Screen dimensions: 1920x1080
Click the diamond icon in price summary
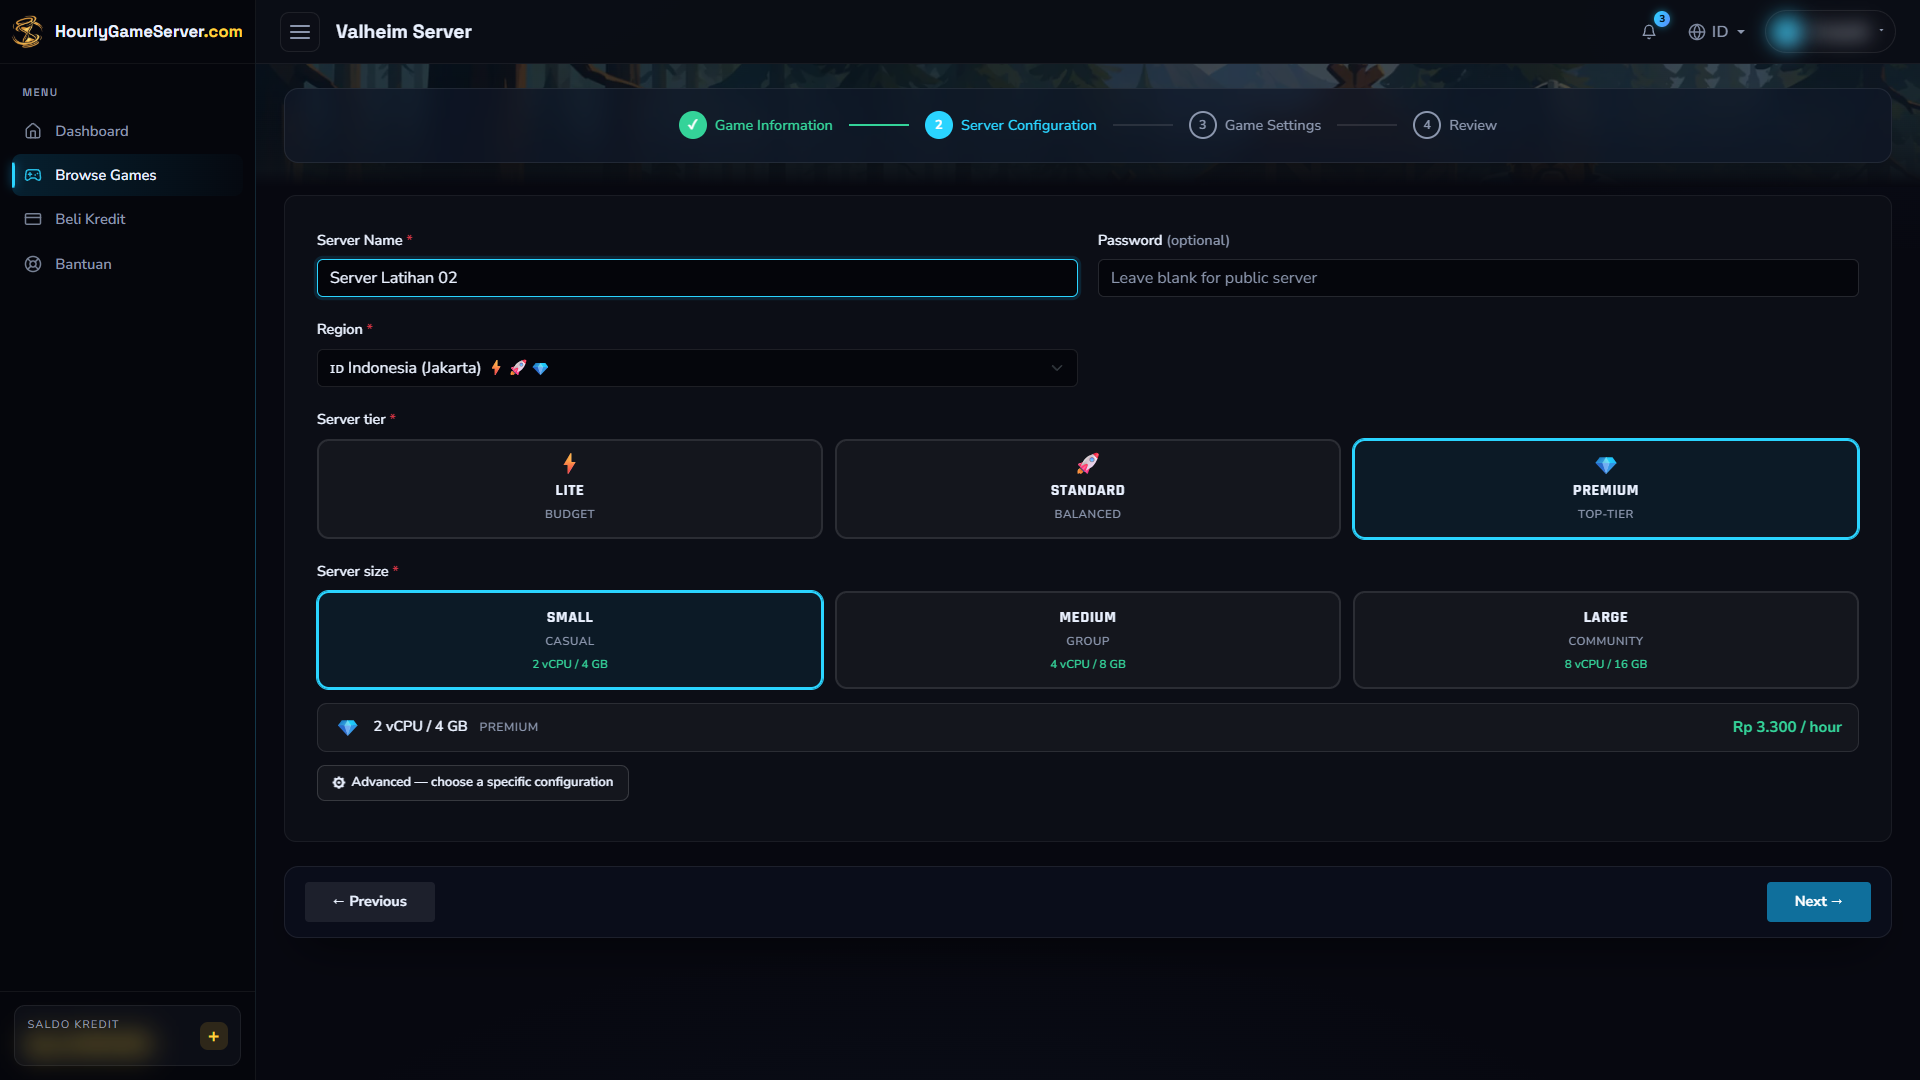(x=348, y=727)
